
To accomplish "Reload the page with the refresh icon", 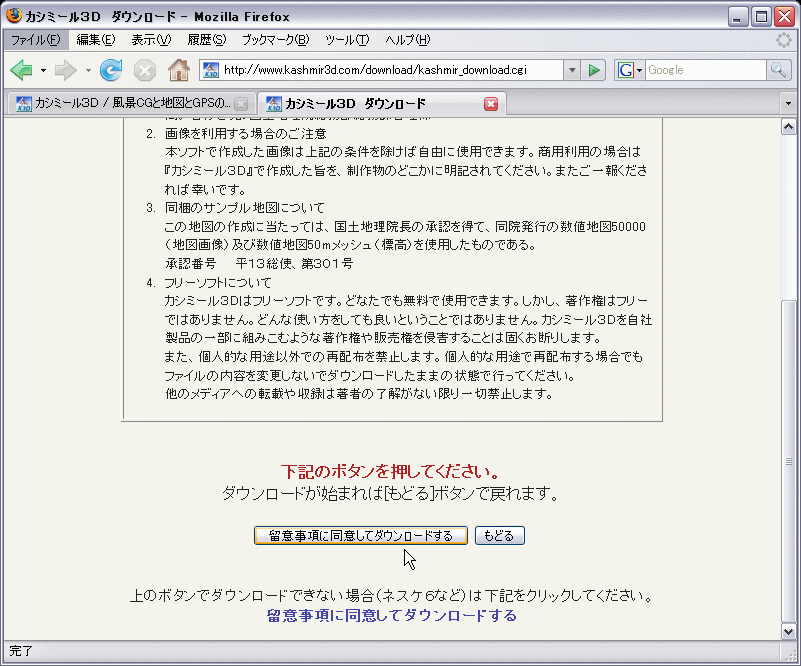I will pos(111,70).
